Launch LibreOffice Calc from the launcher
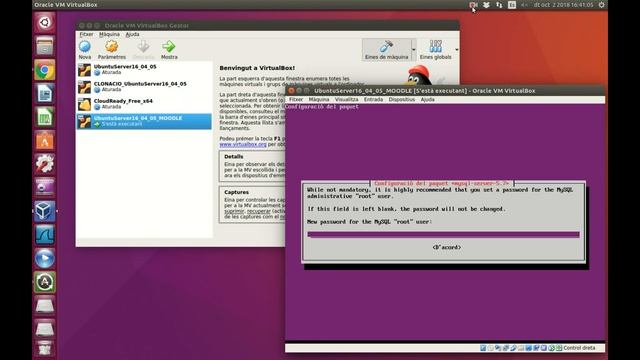640x360 pixels. tap(44, 118)
